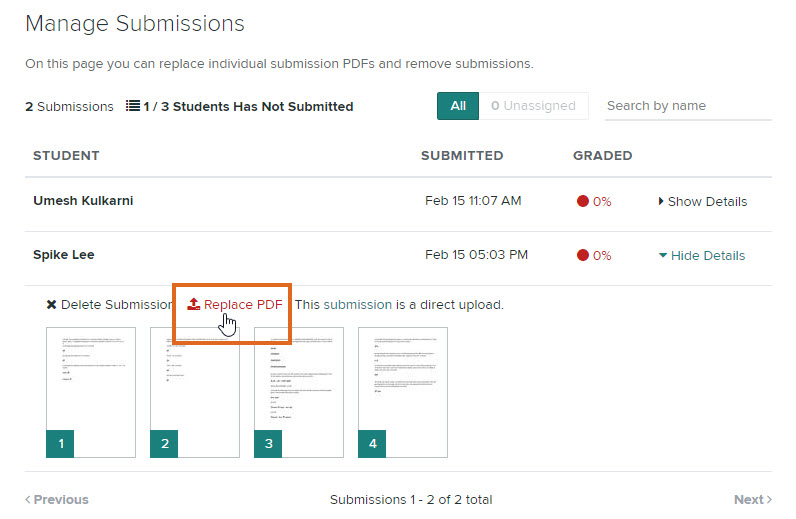Select the All filter button
Screen dimensions: 796x519
(x=458, y=106)
